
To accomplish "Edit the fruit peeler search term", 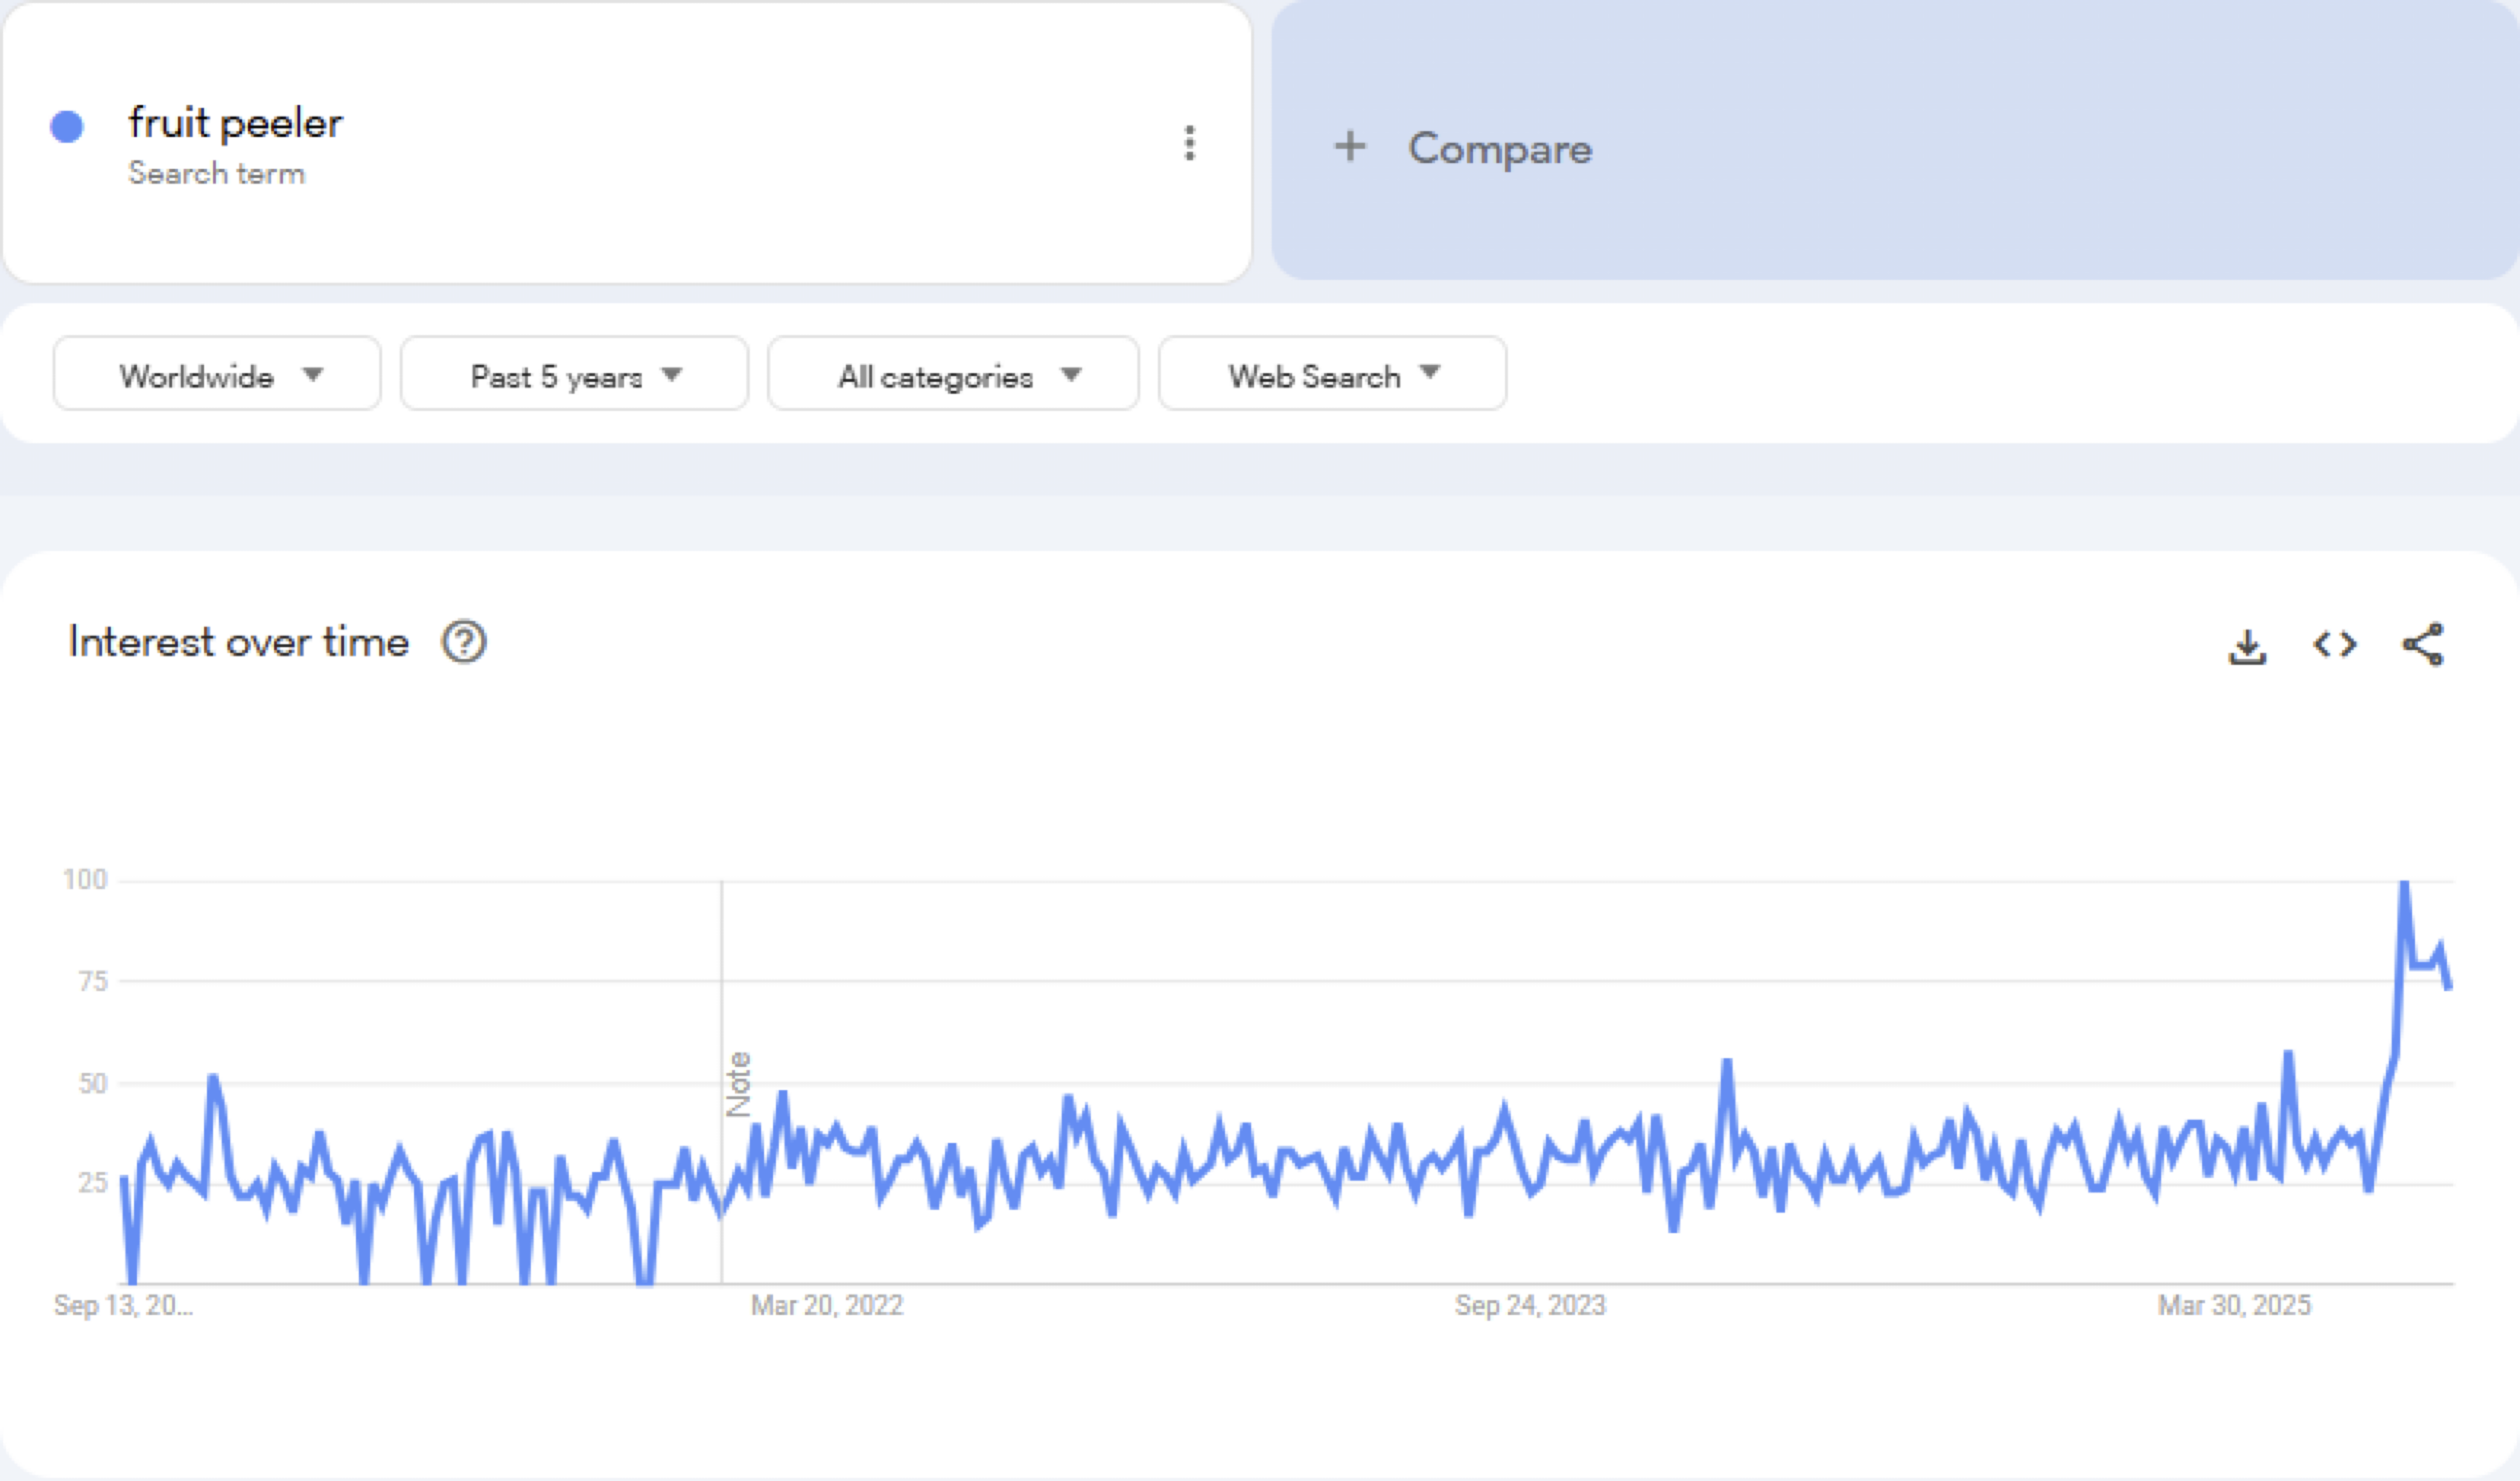I will click(235, 123).
